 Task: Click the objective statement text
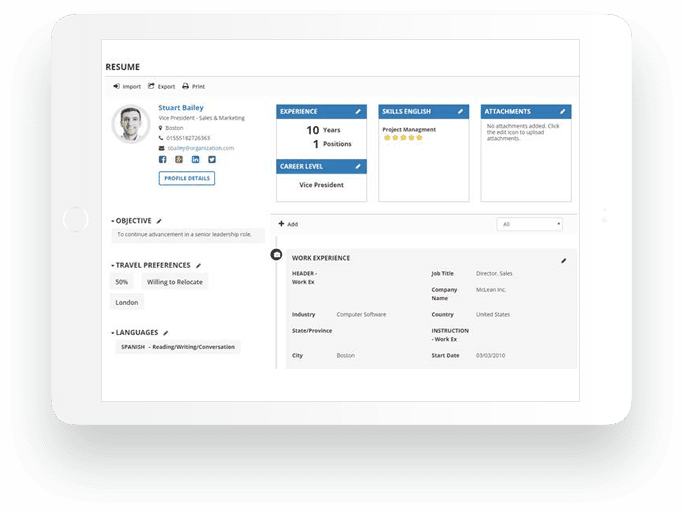[184, 234]
